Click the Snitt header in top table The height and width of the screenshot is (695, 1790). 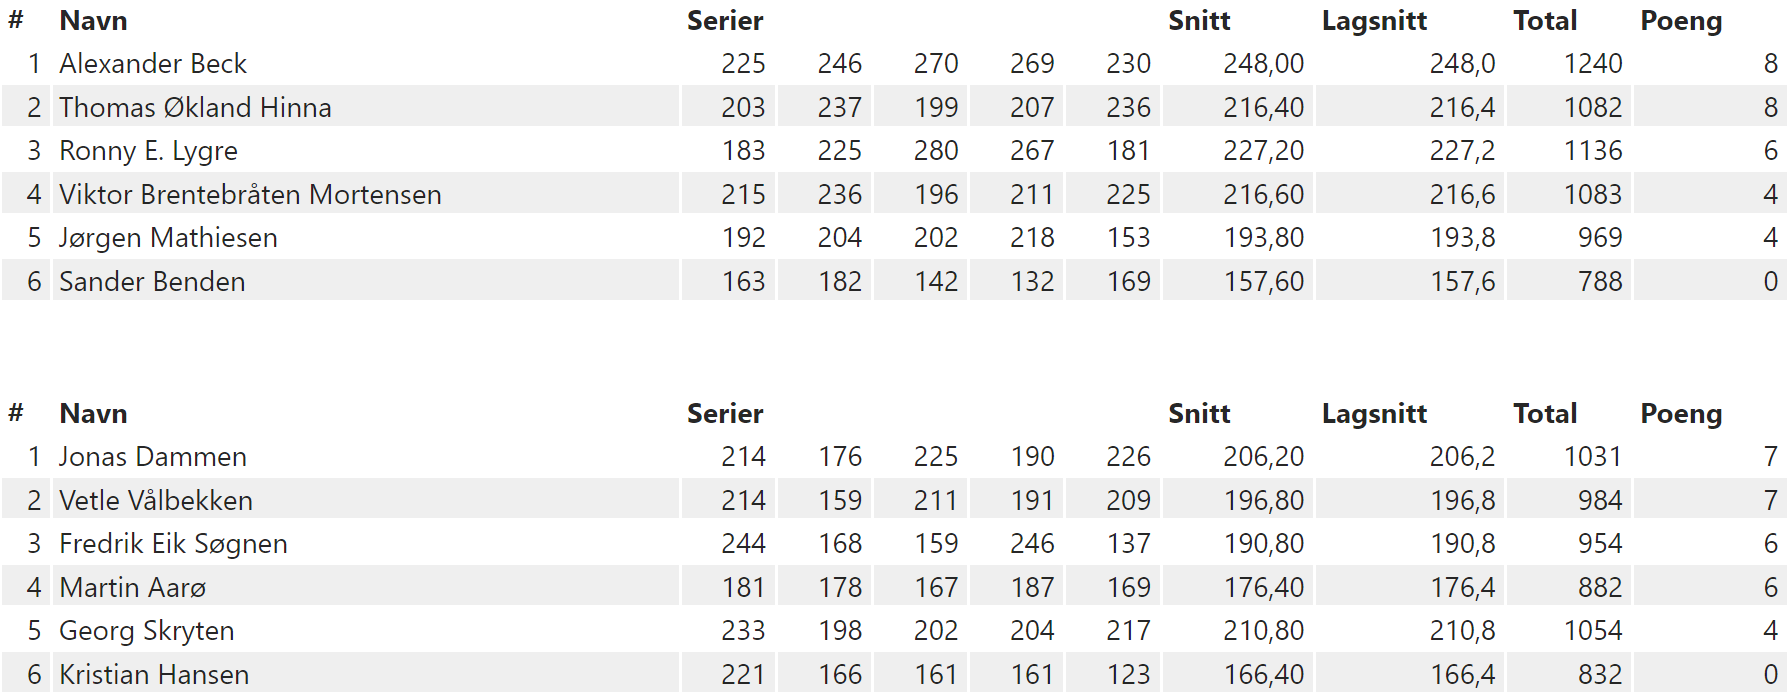[x=1199, y=21]
